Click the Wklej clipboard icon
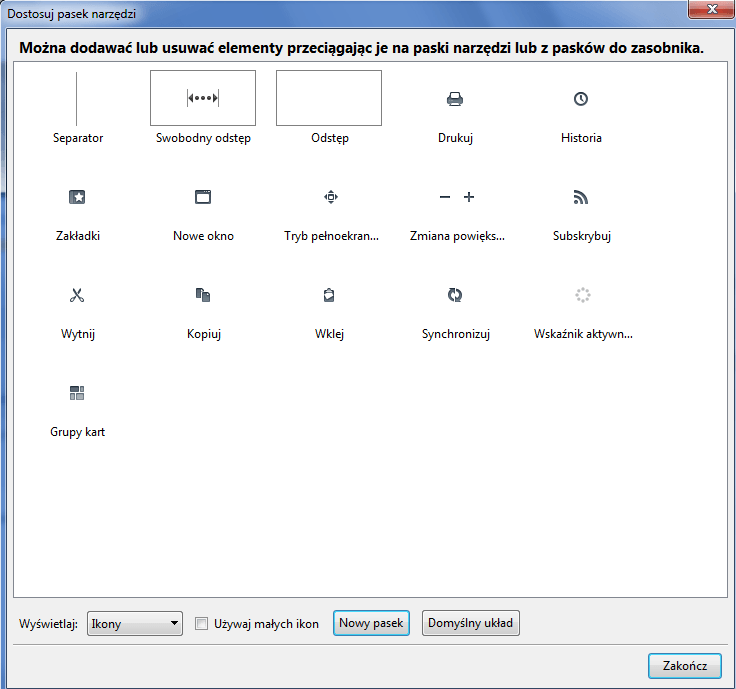 click(329, 295)
